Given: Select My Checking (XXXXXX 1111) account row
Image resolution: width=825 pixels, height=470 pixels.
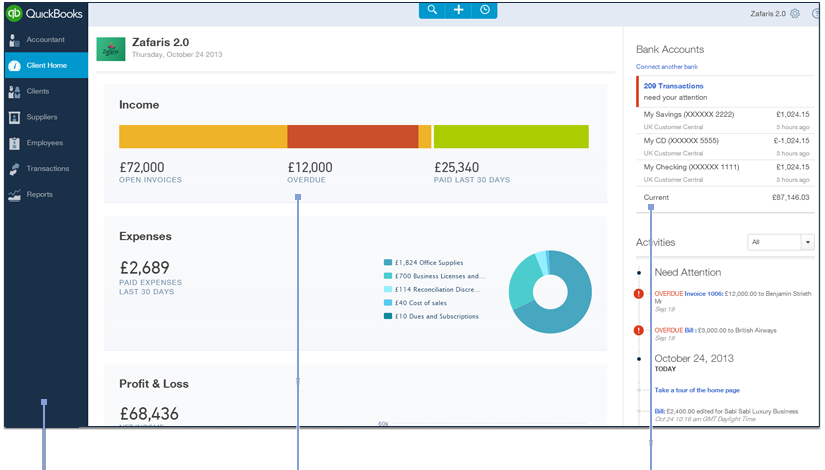Looking at the screenshot, I should 726,173.
